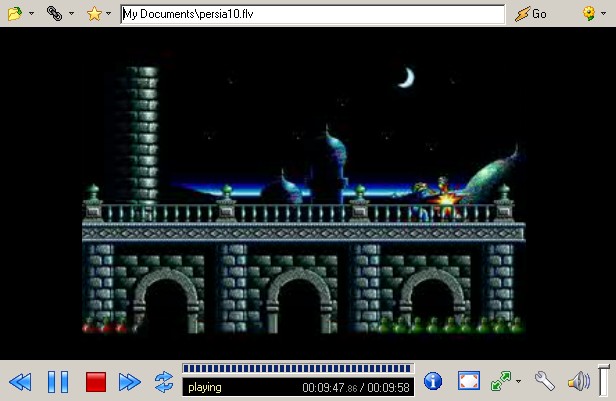
Task: Click the green resize arrows icon
Action: (501, 381)
